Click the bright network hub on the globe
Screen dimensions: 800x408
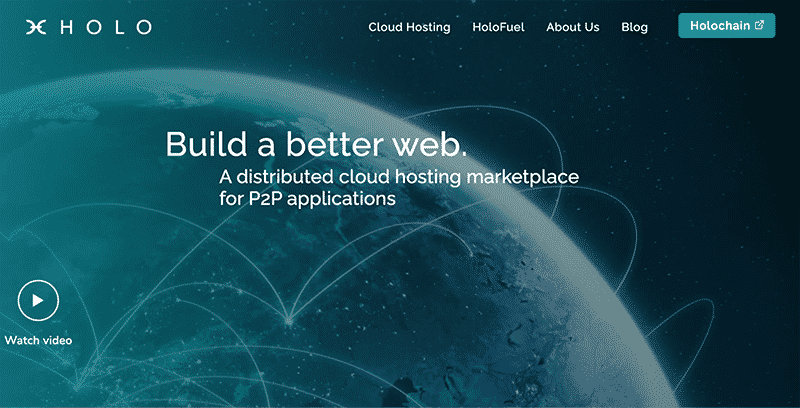[289, 321]
